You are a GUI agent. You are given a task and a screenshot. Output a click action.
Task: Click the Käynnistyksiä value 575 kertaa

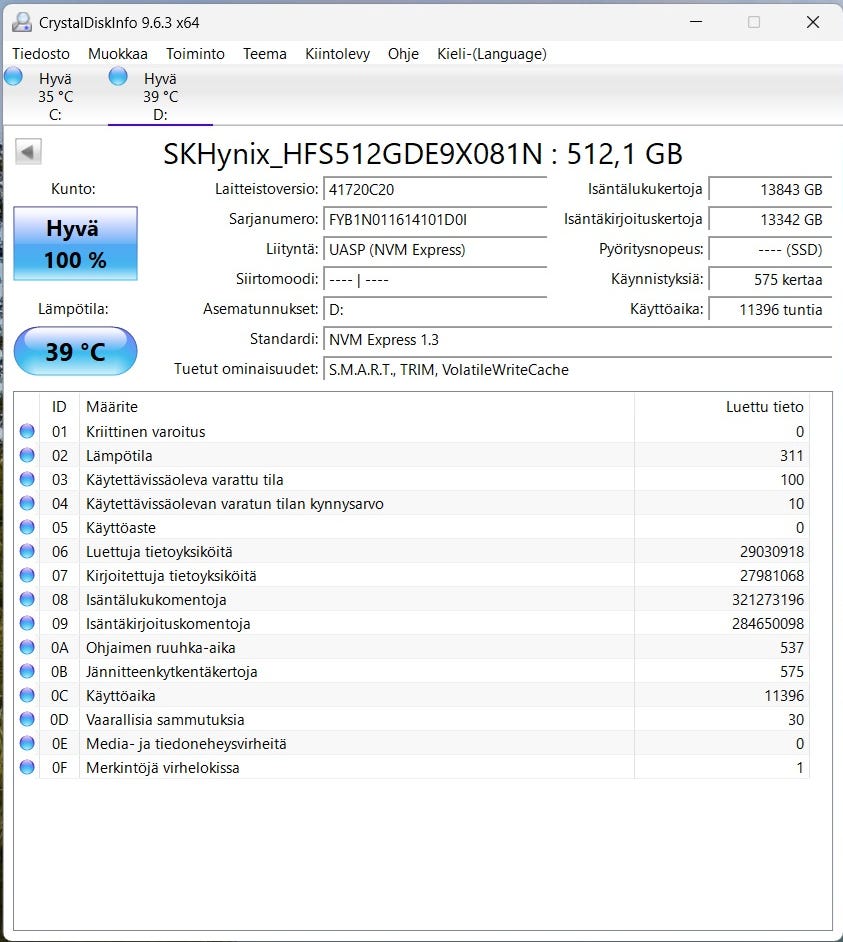point(770,279)
